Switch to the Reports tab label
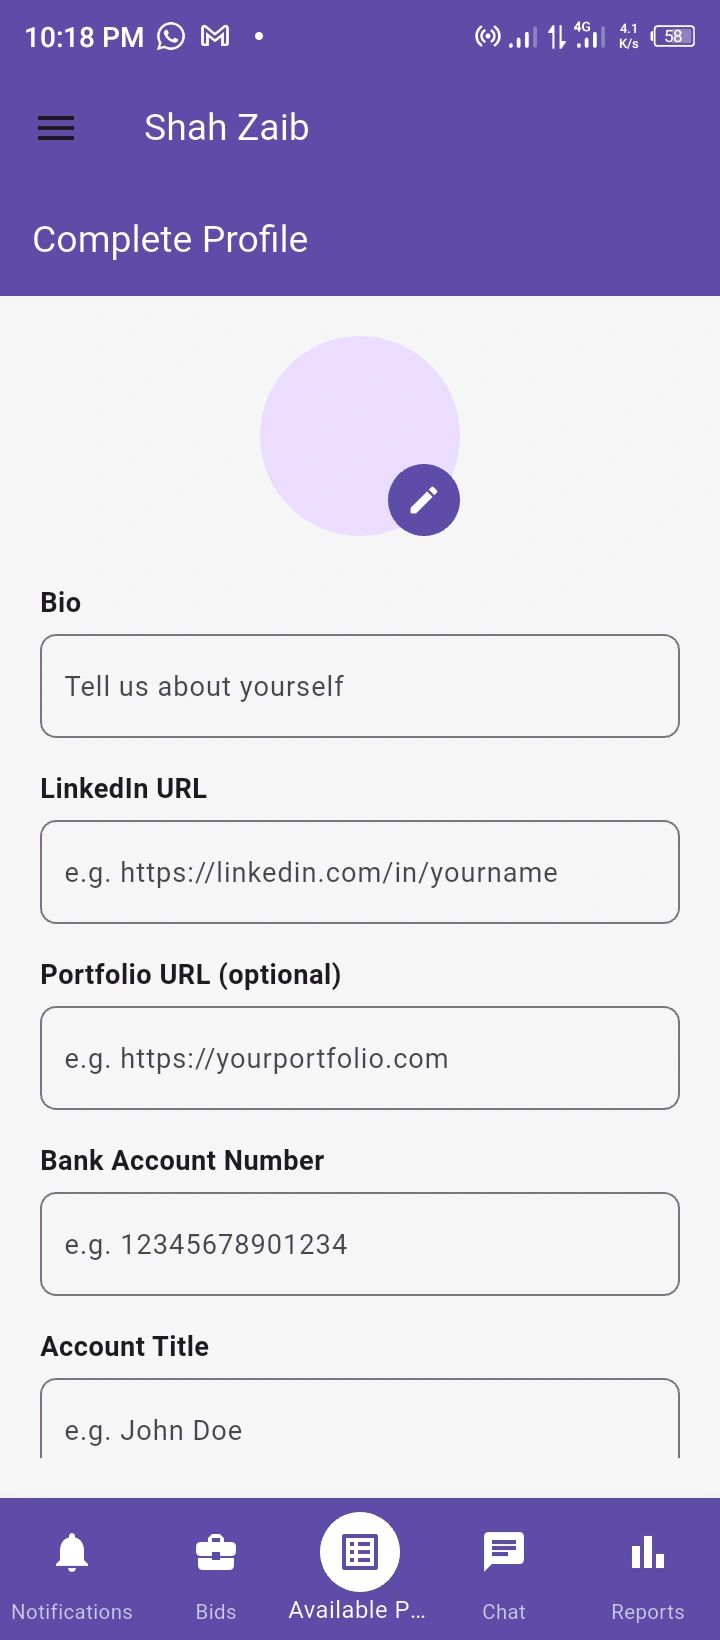Image resolution: width=720 pixels, height=1640 pixels. pyautogui.click(x=648, y=1612)
